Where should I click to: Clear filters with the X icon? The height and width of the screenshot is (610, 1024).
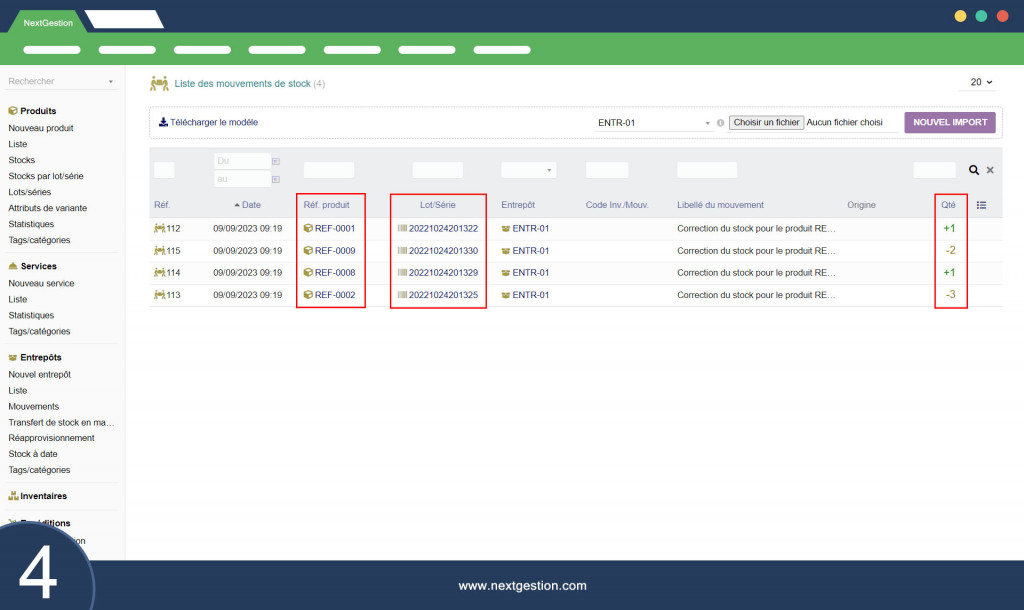click(x=990, y=171)
